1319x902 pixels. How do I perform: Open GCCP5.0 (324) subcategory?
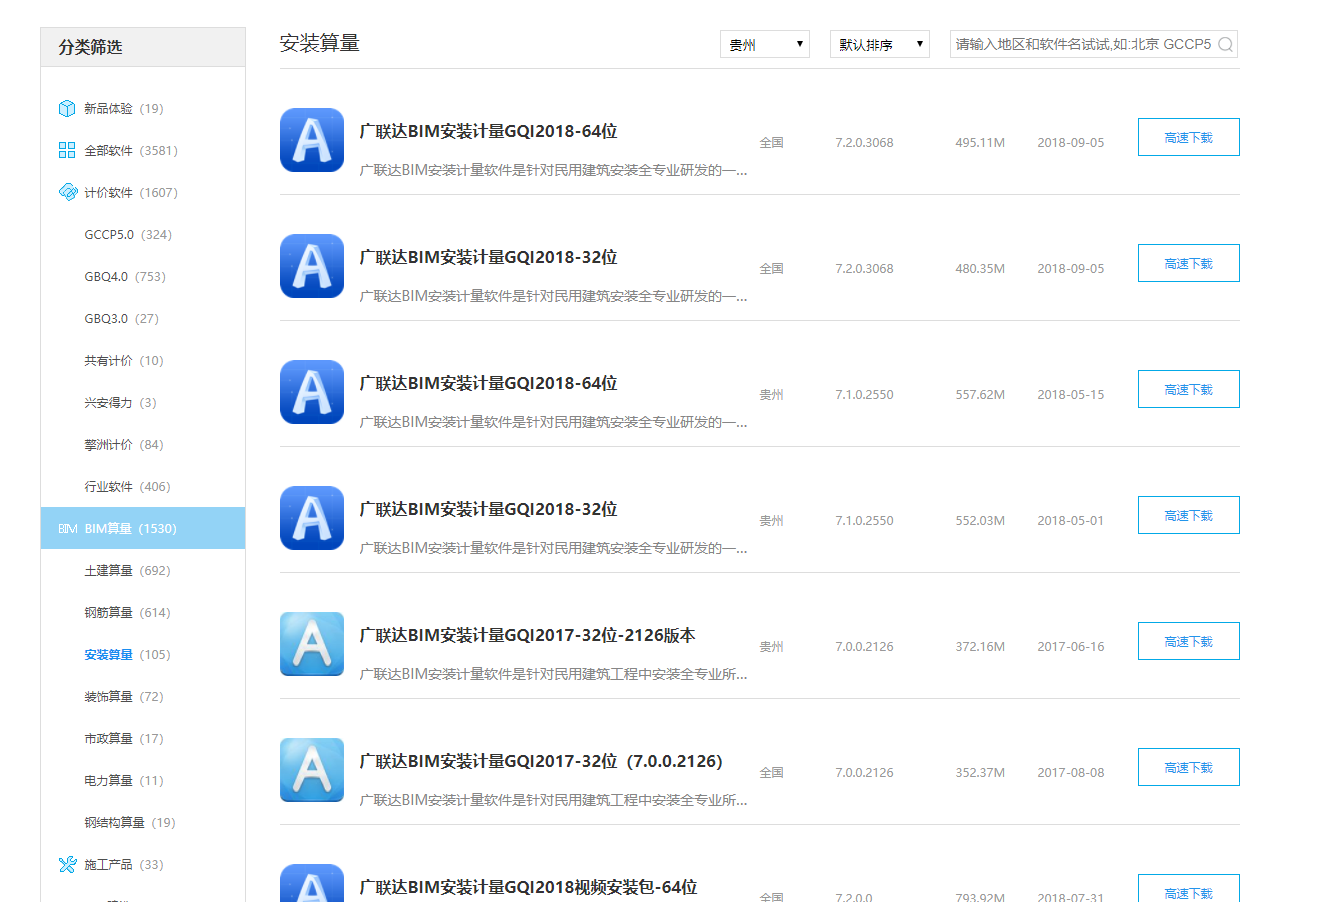click(128, 234)
